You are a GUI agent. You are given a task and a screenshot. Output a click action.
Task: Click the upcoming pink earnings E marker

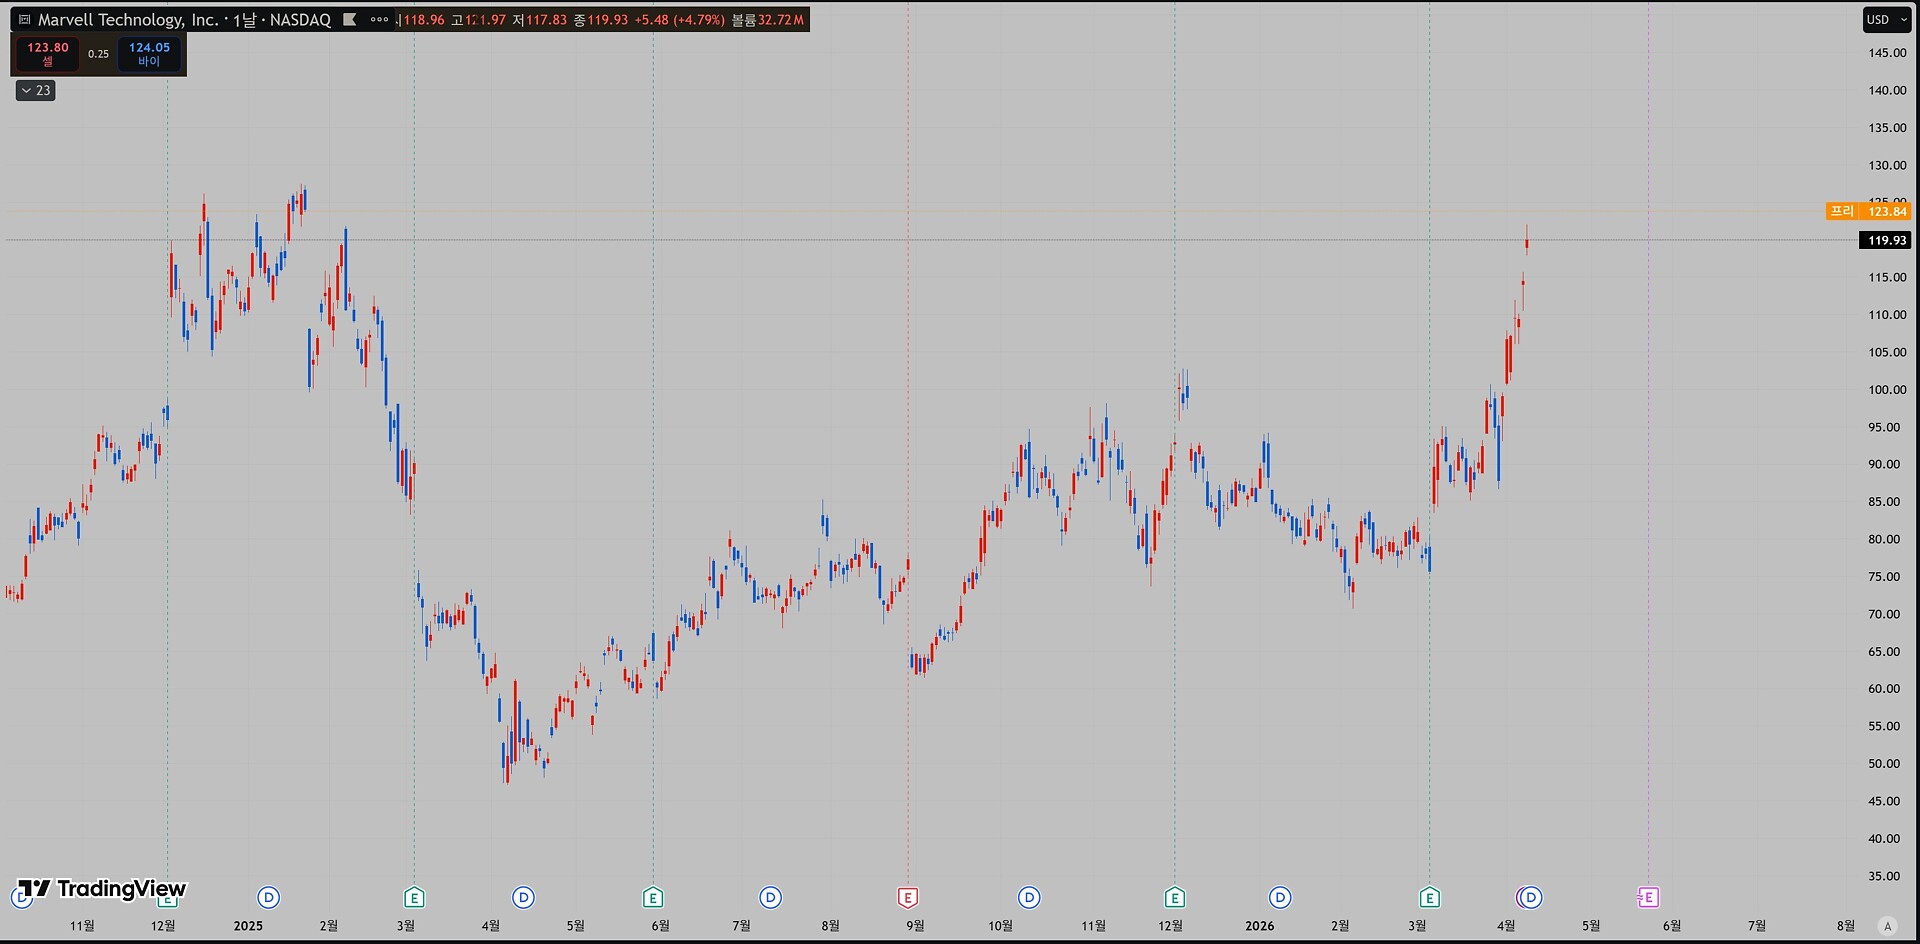[x=1648, y=898]
